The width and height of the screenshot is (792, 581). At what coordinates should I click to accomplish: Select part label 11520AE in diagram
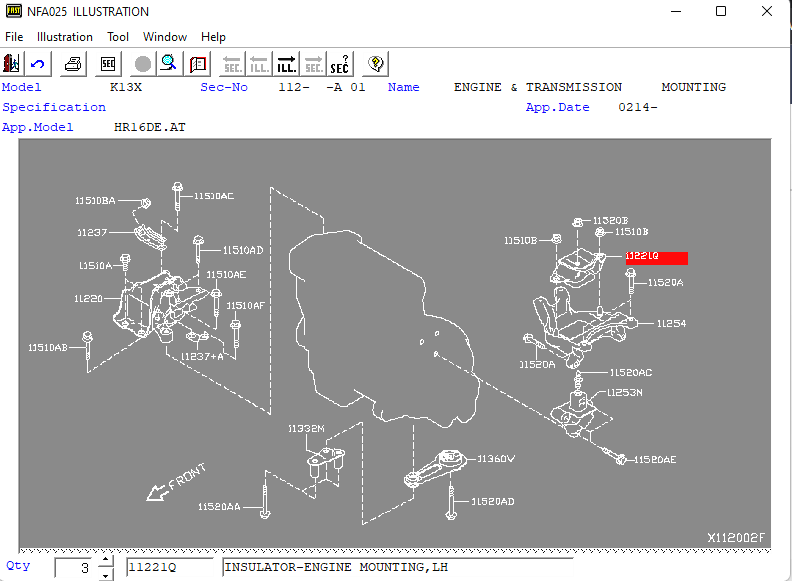(655, 460)
